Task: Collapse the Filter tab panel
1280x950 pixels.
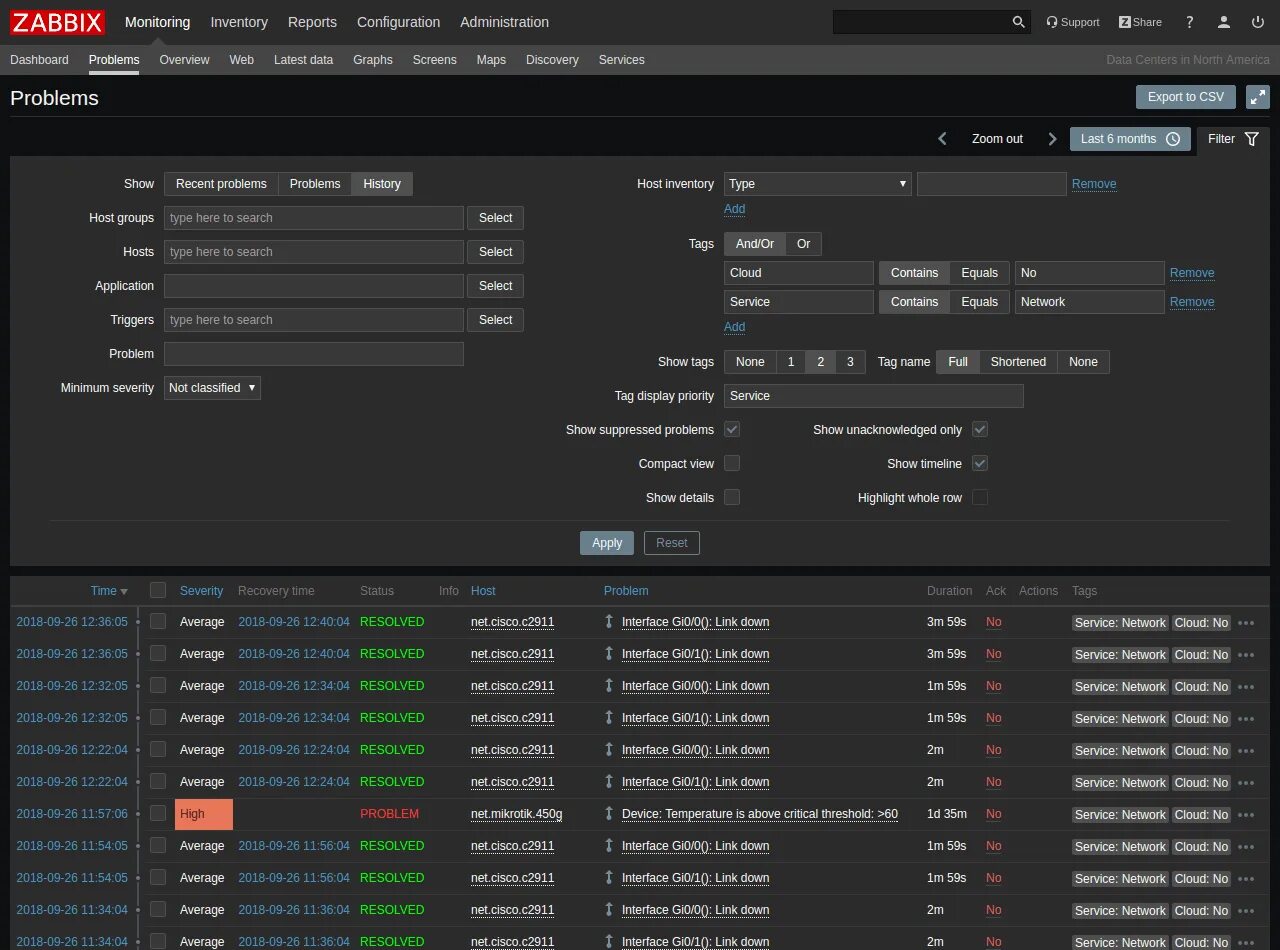Action: point(1233,139)
